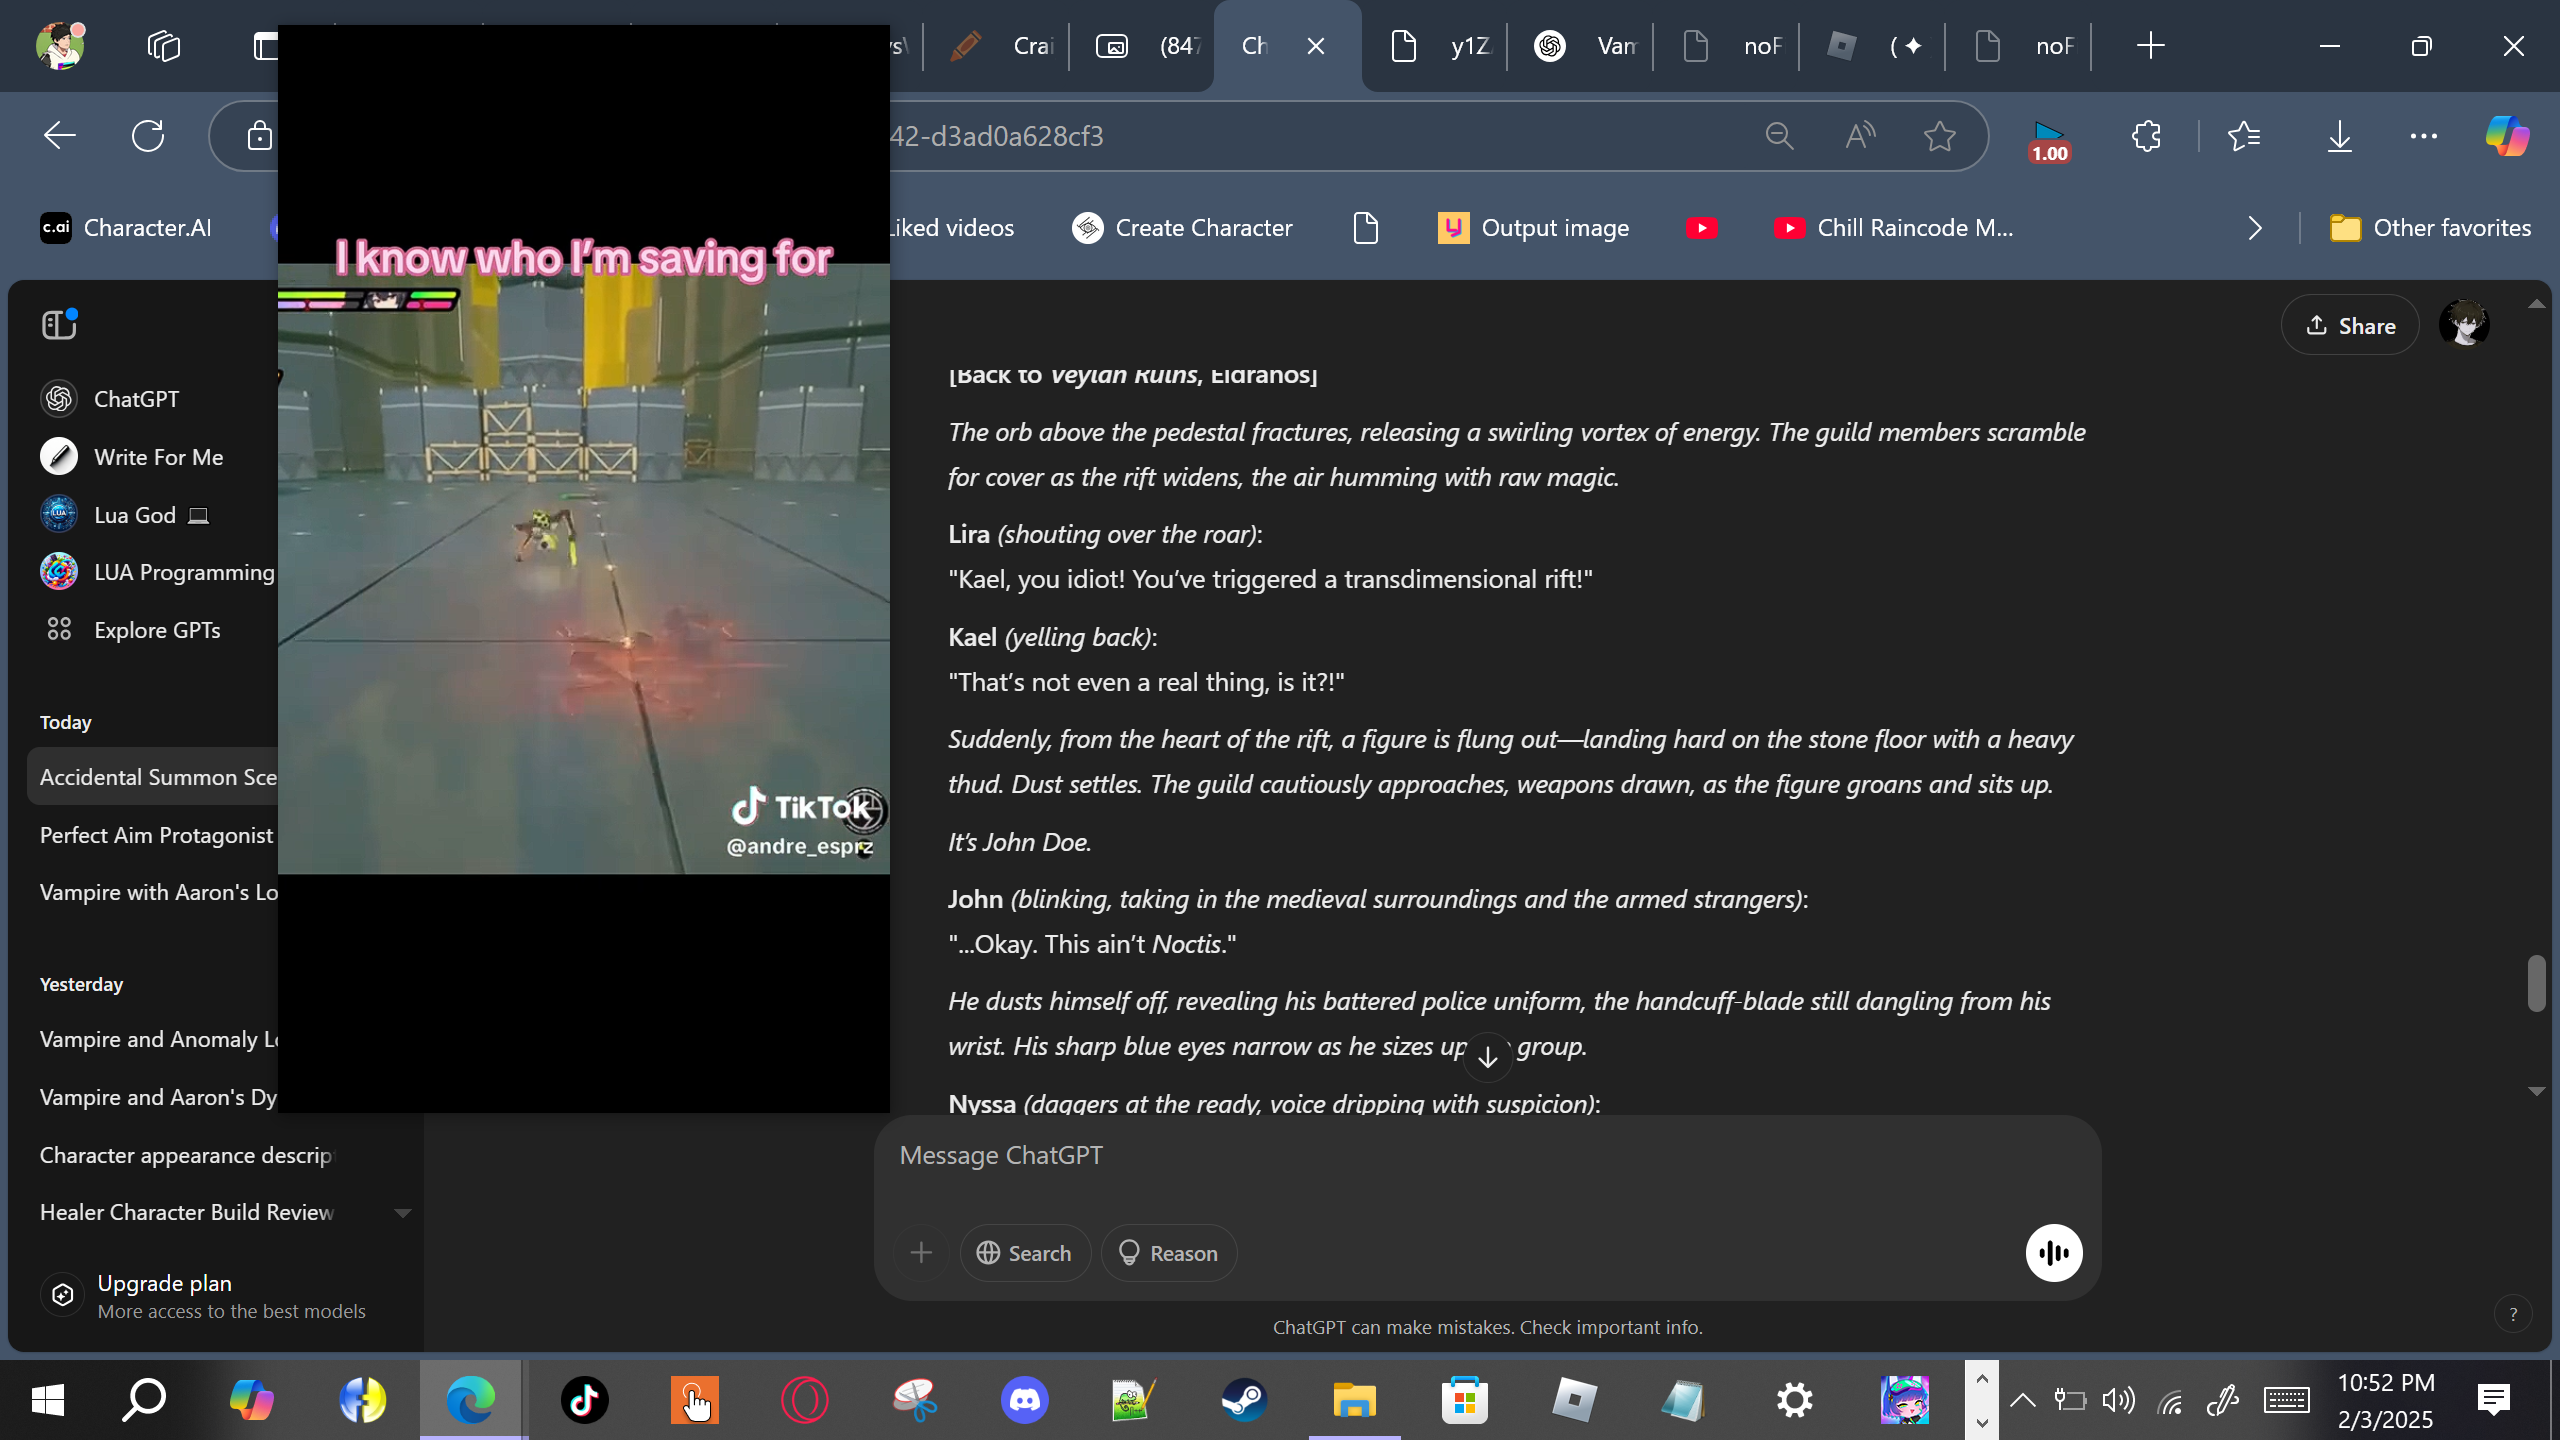The height and width of the screenshot is (1440, 2560).
Task: Click the conversation scrollbar thumb
Action: tap(2536, 984)
